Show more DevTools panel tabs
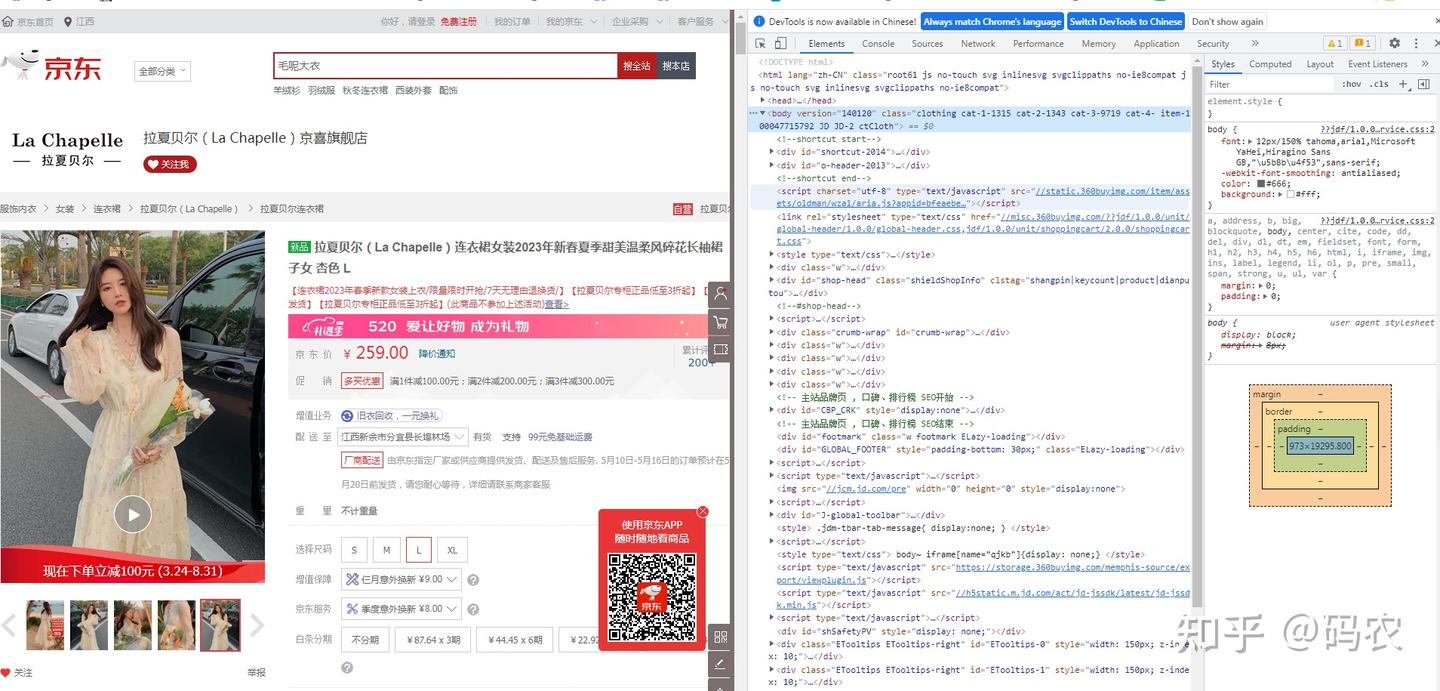Viewport: 1440px width, 691px height. [x=1255, y=44]
